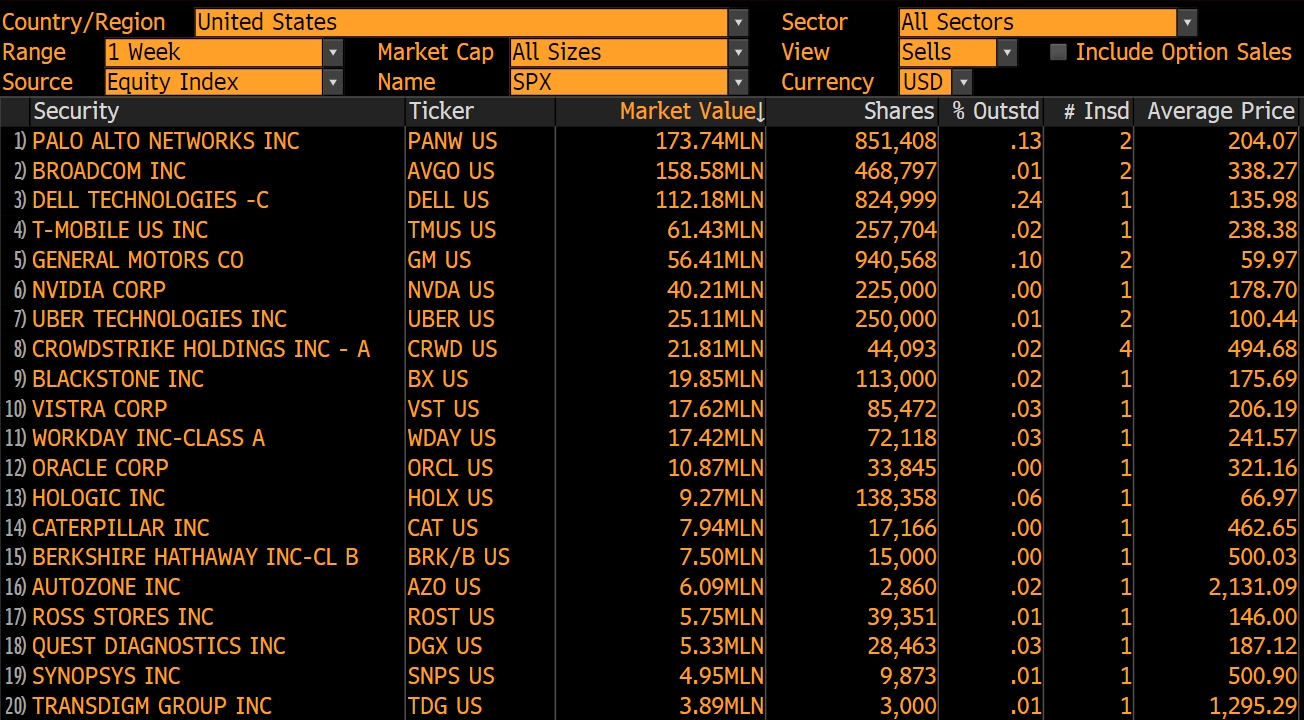Select the AVGO US ticker
The image size is (1304, 720).
click(451, 171)
